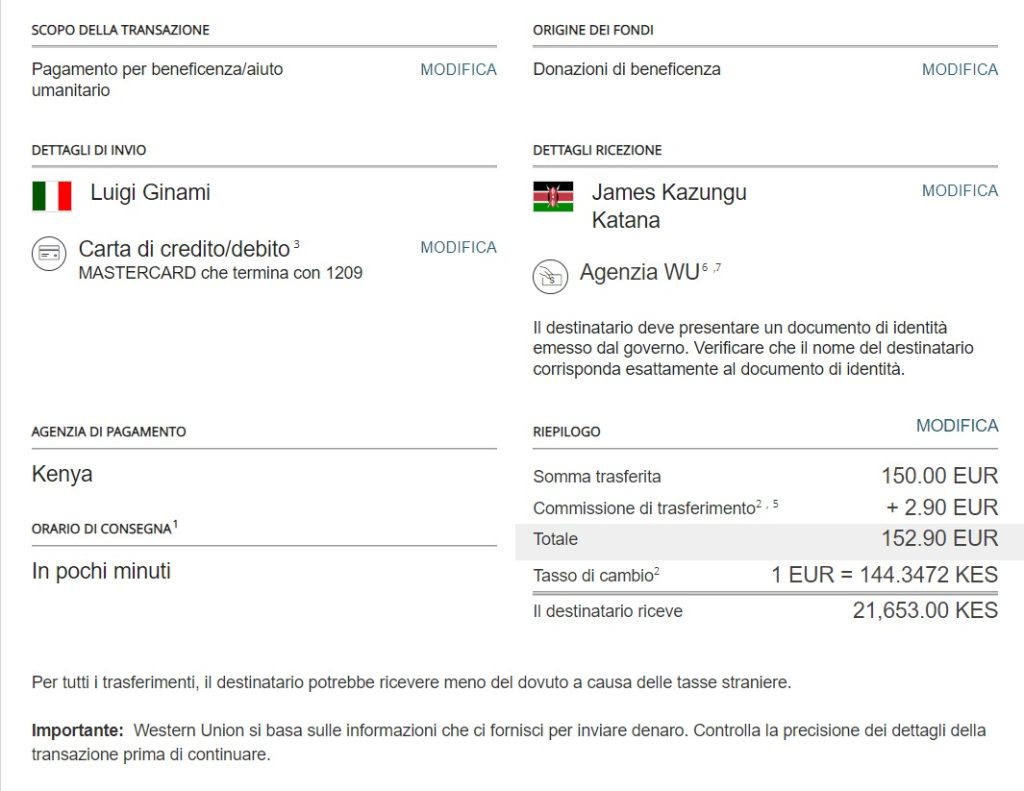Click the 21,653.00 KES recipient amount
1024x791 pixels.
pos(925,610)
